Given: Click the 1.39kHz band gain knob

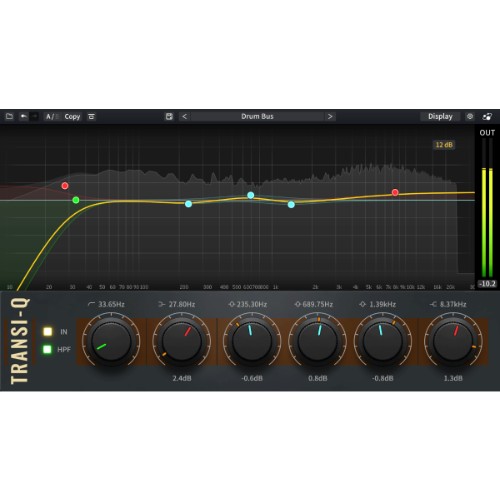Looking at the screenshot, I should tap(383, 341).
